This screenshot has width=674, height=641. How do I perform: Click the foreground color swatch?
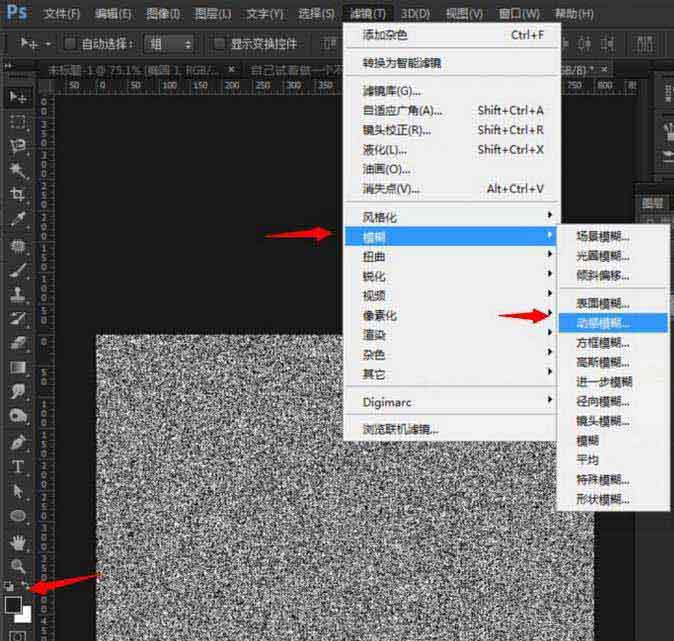[13, 604]
